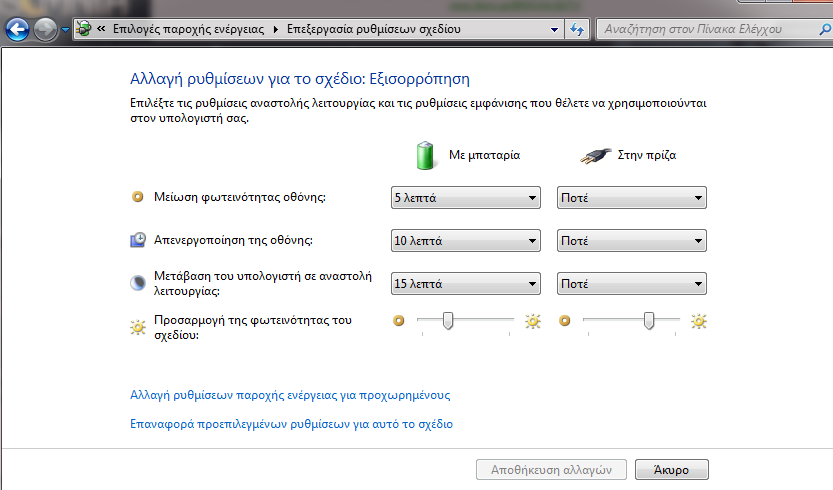Click Προσαρμογή της φωτεινότητας του σχεδίου label
The width and height of the screenshot is (833, 490).
coord(253,327)
